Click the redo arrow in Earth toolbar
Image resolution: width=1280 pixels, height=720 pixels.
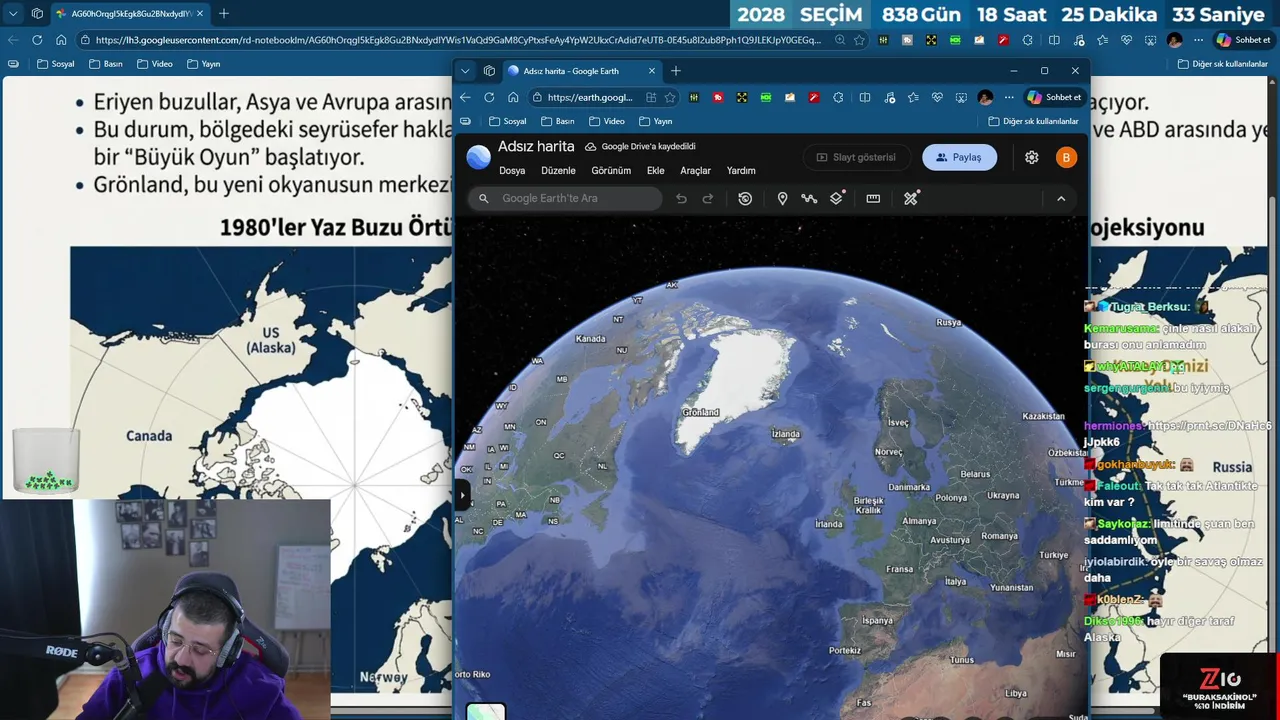point(708,198)
